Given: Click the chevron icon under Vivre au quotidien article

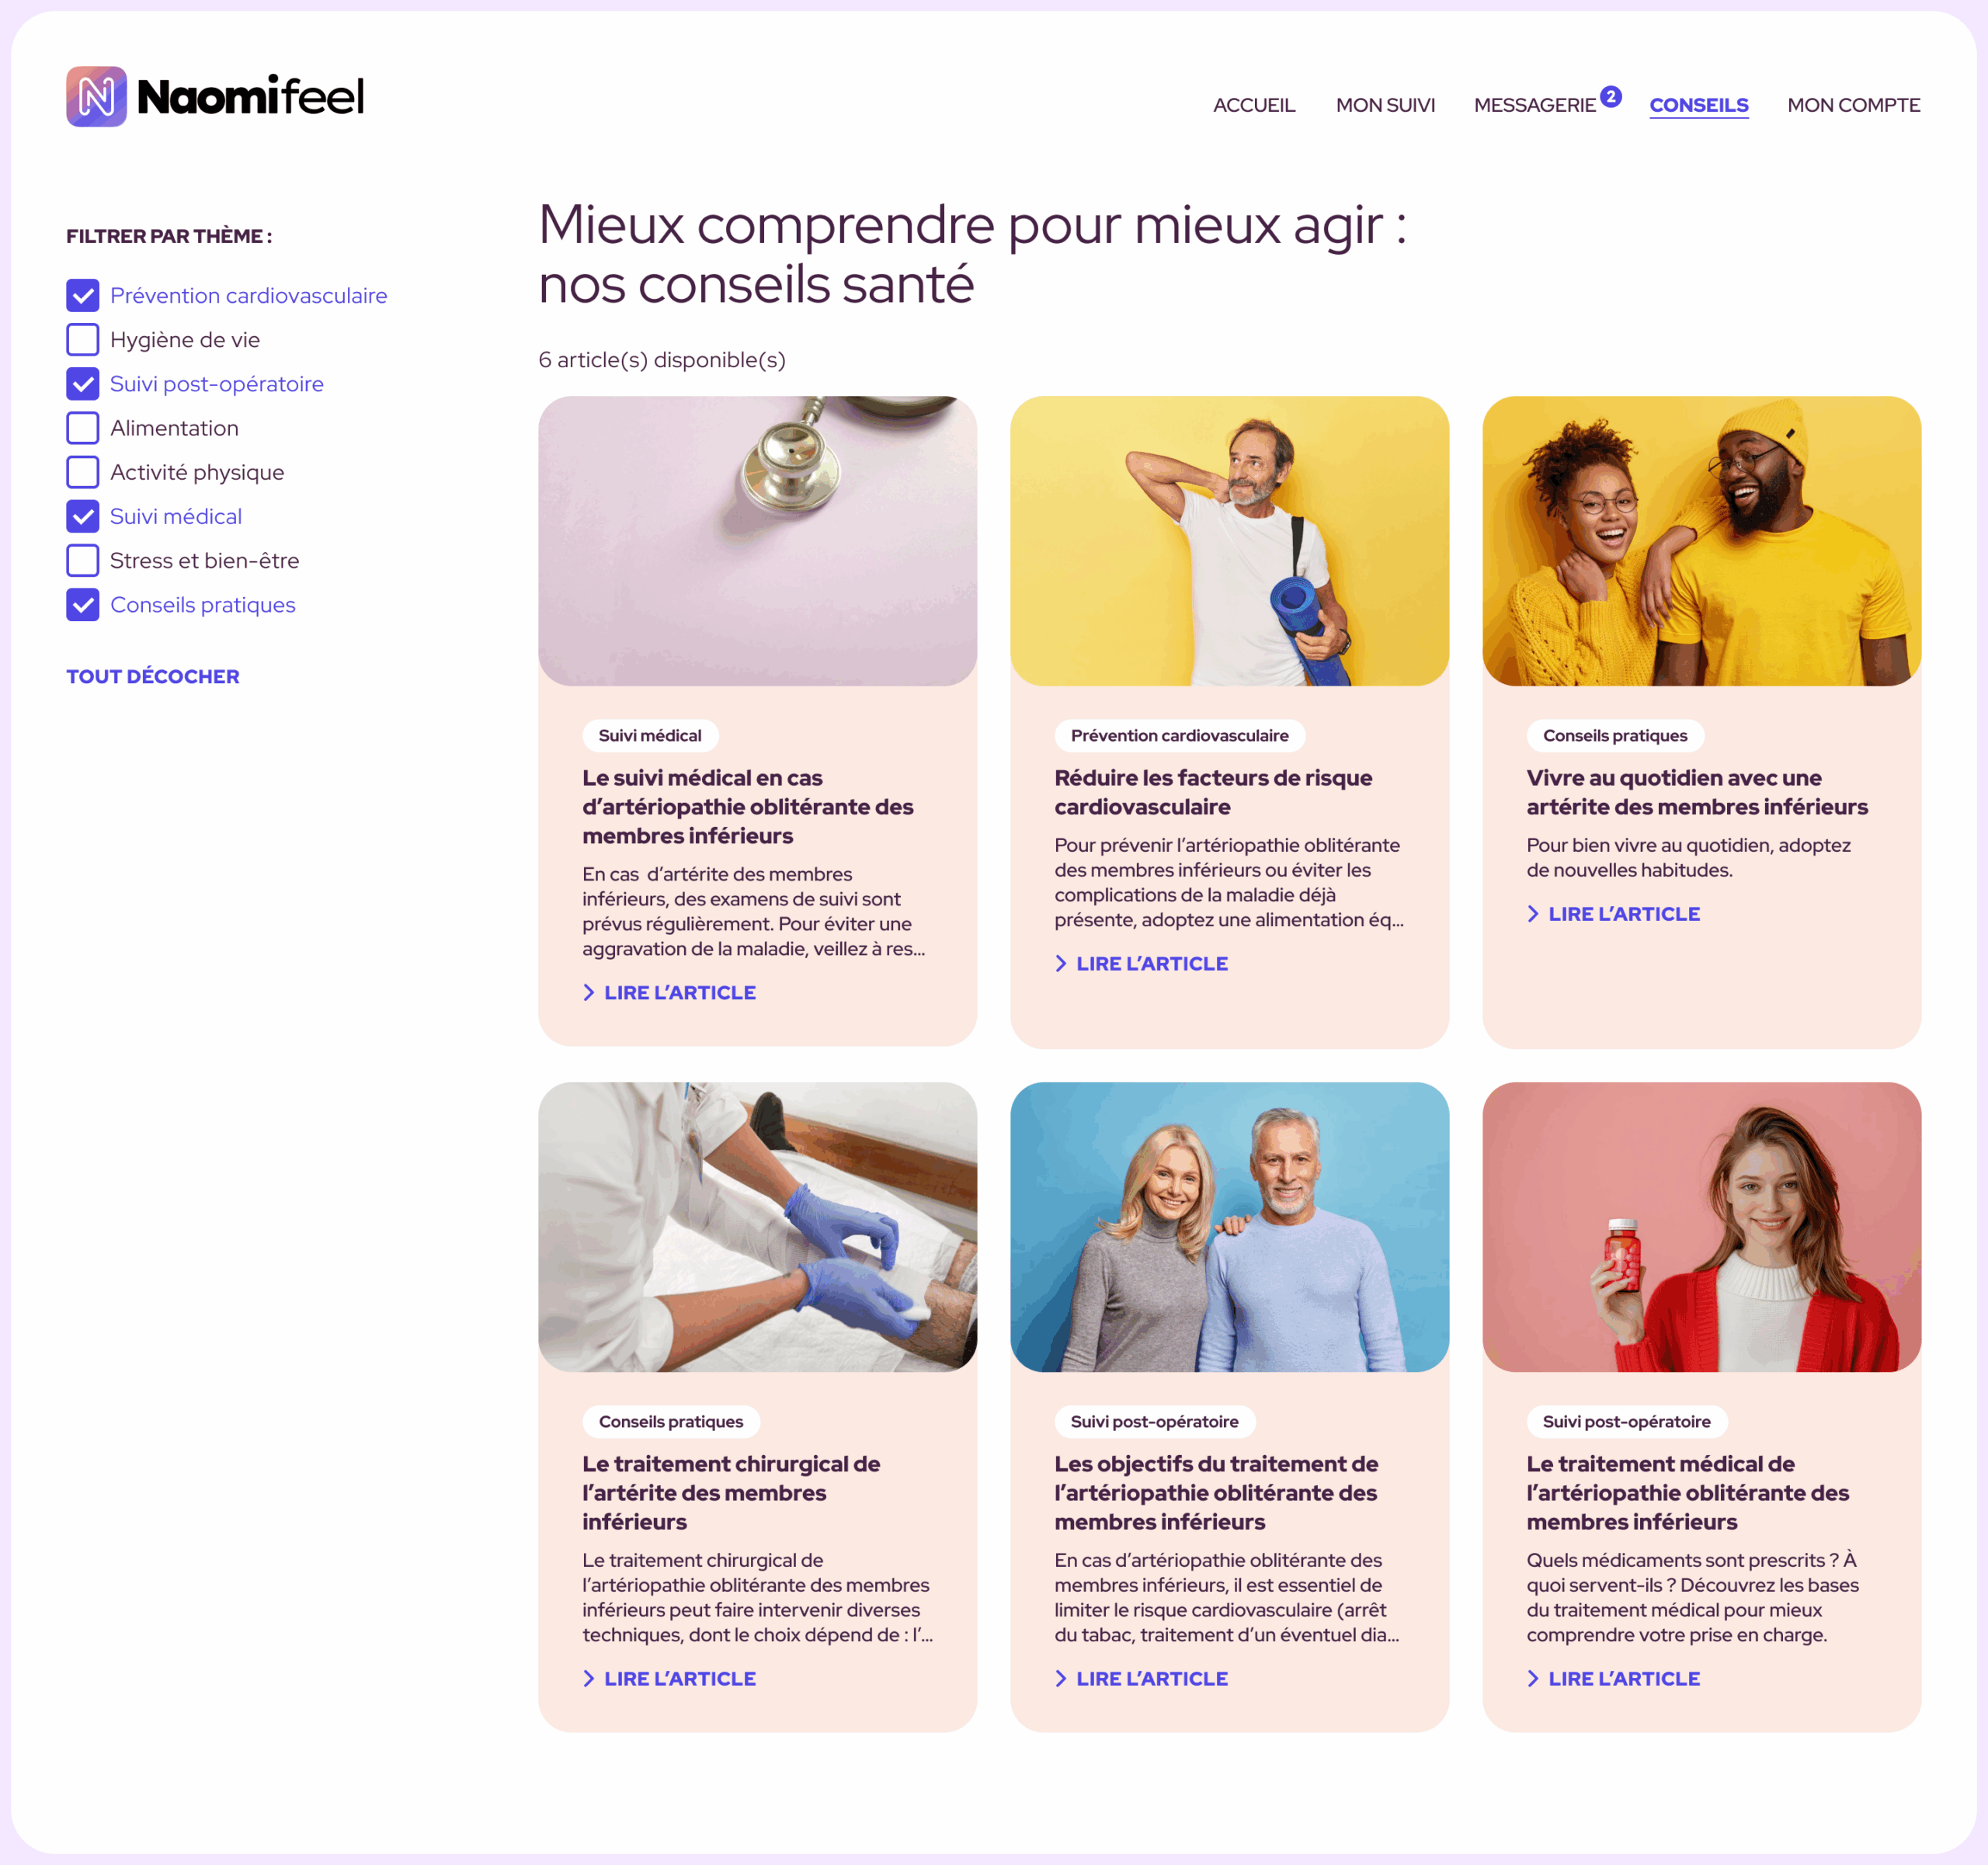Looking at the screenshot, I should coord(1533,913).
